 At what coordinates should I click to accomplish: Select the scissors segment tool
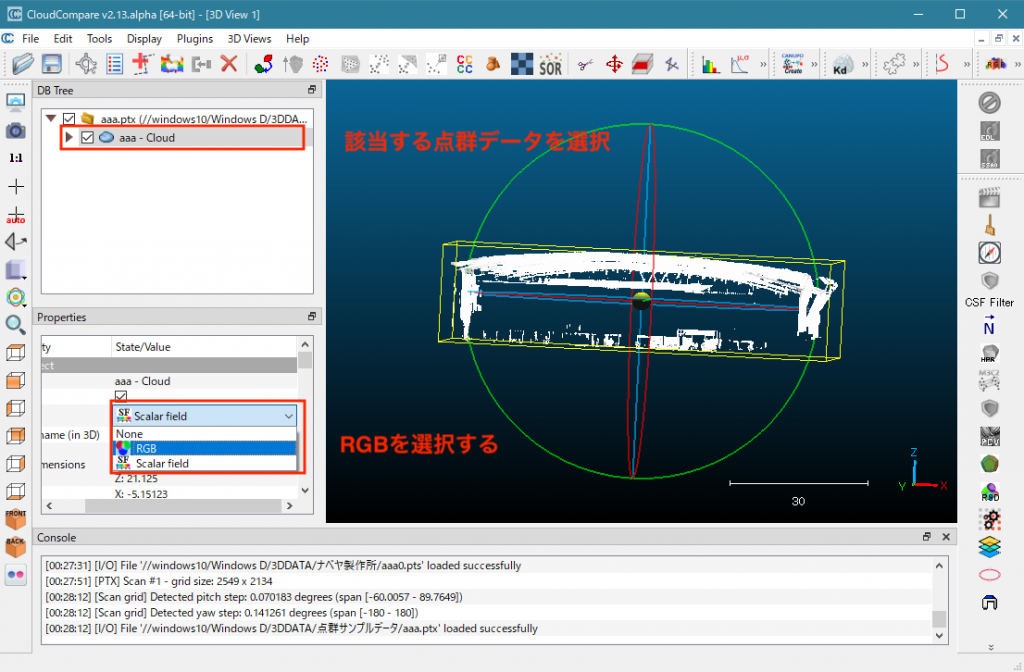(x=587, y=64)
